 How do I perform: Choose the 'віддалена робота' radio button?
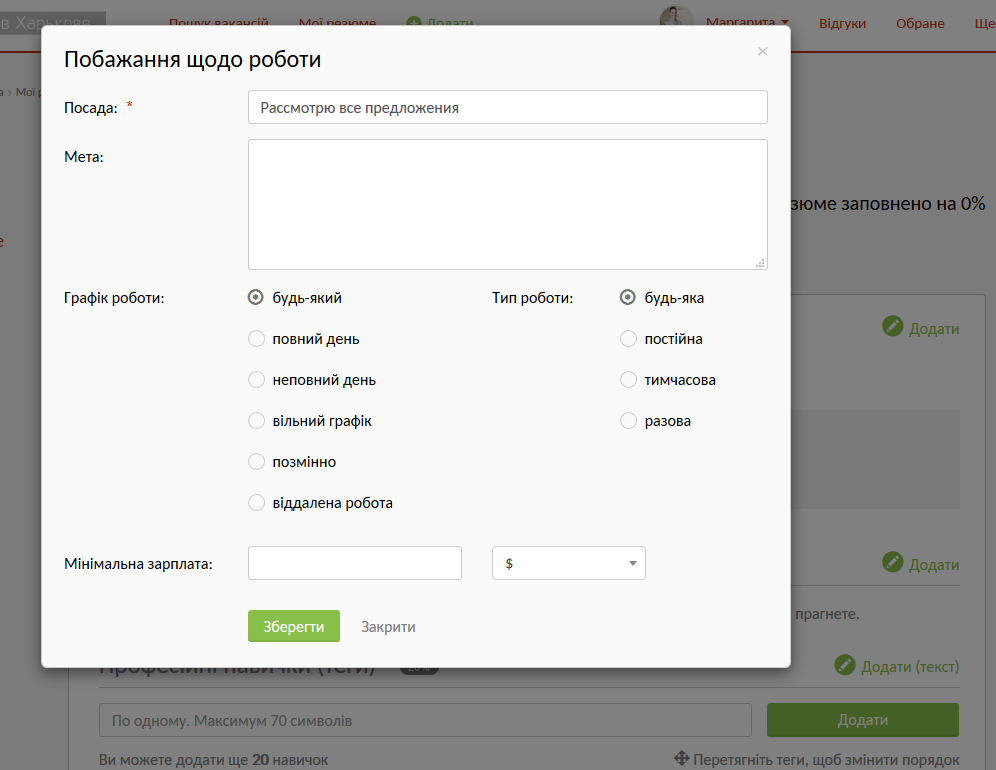[256, 503]
